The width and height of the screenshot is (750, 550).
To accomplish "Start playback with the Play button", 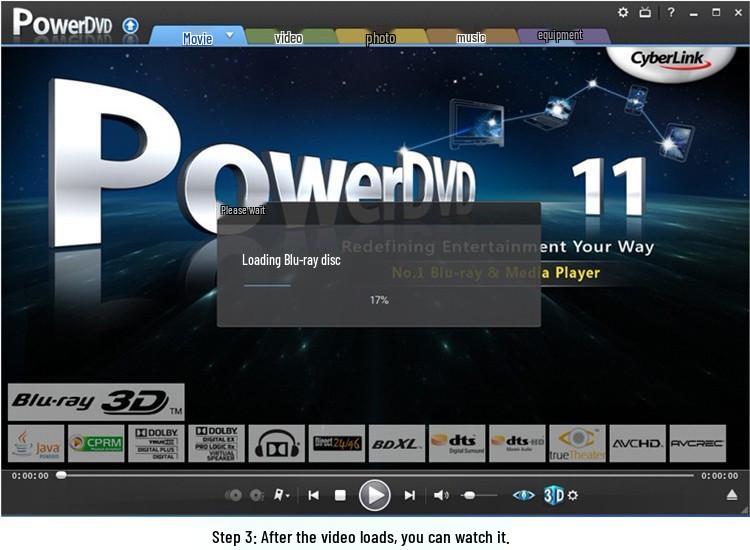I will [x=375, y=495].
